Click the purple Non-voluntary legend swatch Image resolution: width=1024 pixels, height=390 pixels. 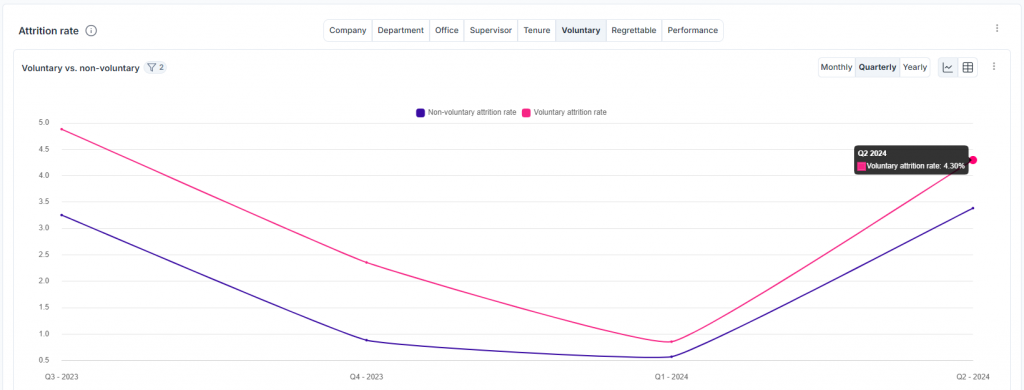click(x=421, y=112)
